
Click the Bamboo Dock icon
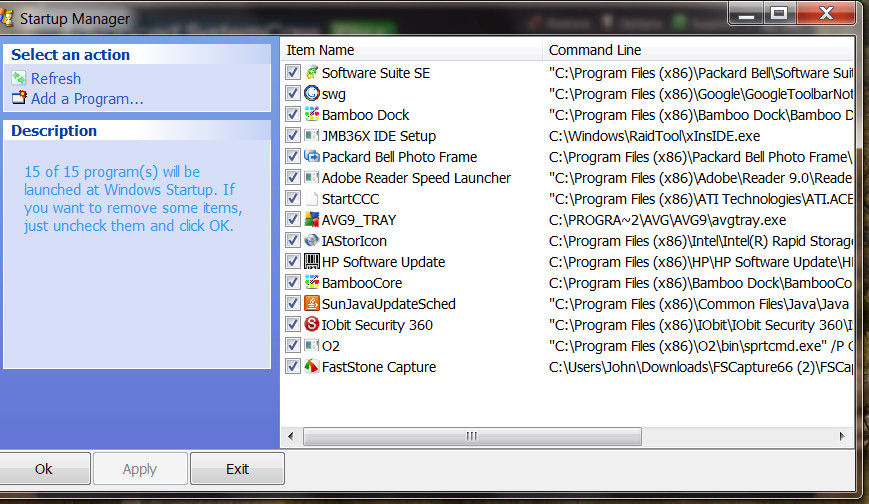tap(312, 114)
